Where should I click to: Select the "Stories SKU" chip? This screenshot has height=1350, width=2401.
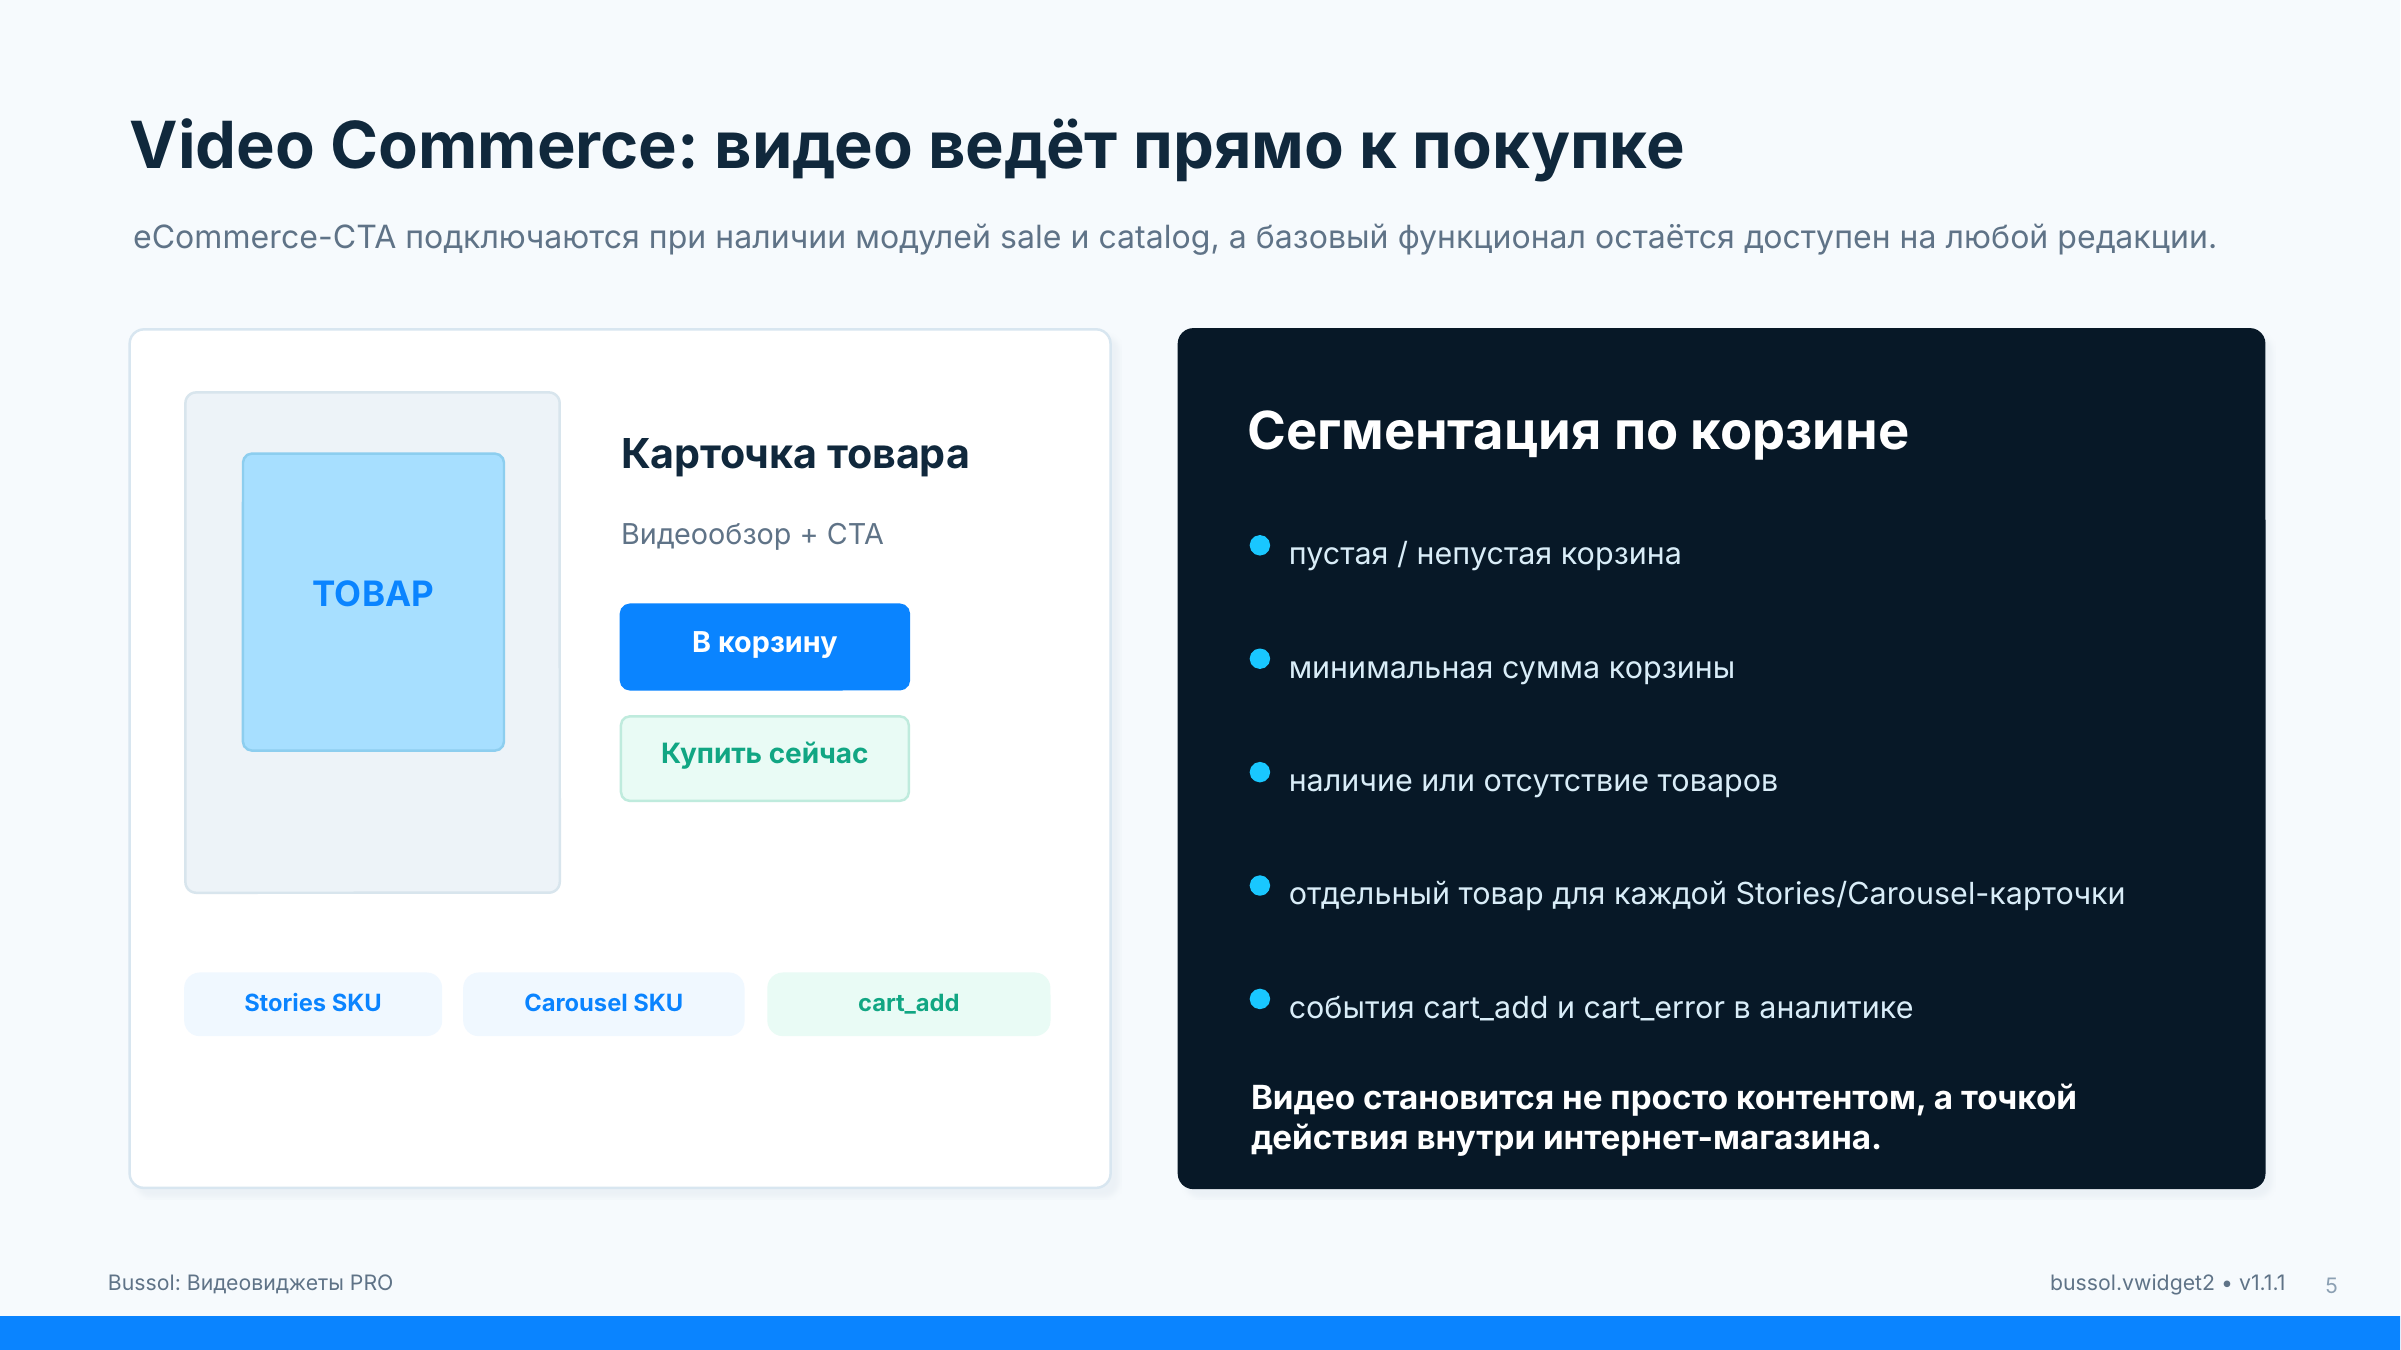click(312, 1003)
